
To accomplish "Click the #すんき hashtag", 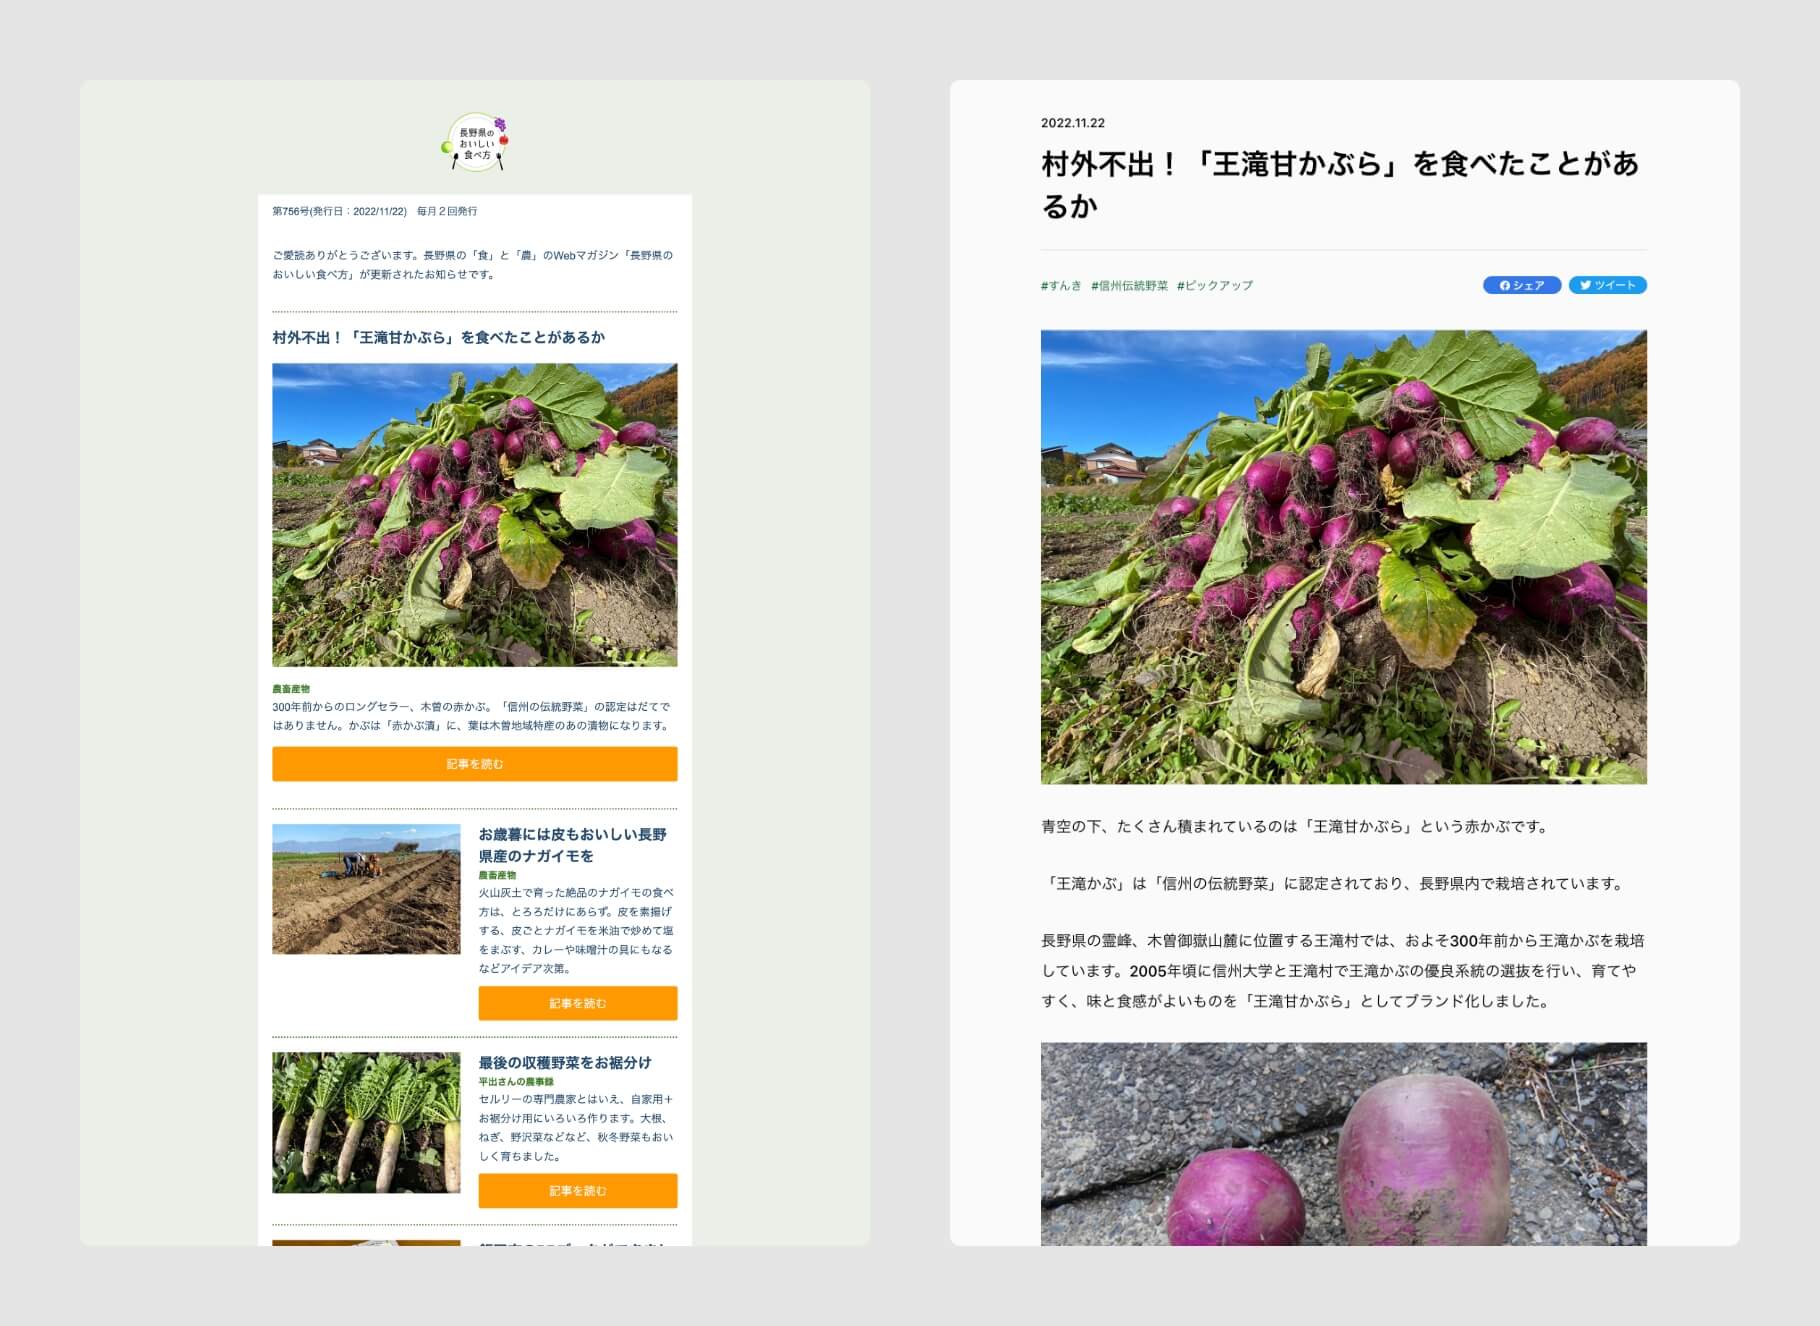I will click(x=1061, y=286).
